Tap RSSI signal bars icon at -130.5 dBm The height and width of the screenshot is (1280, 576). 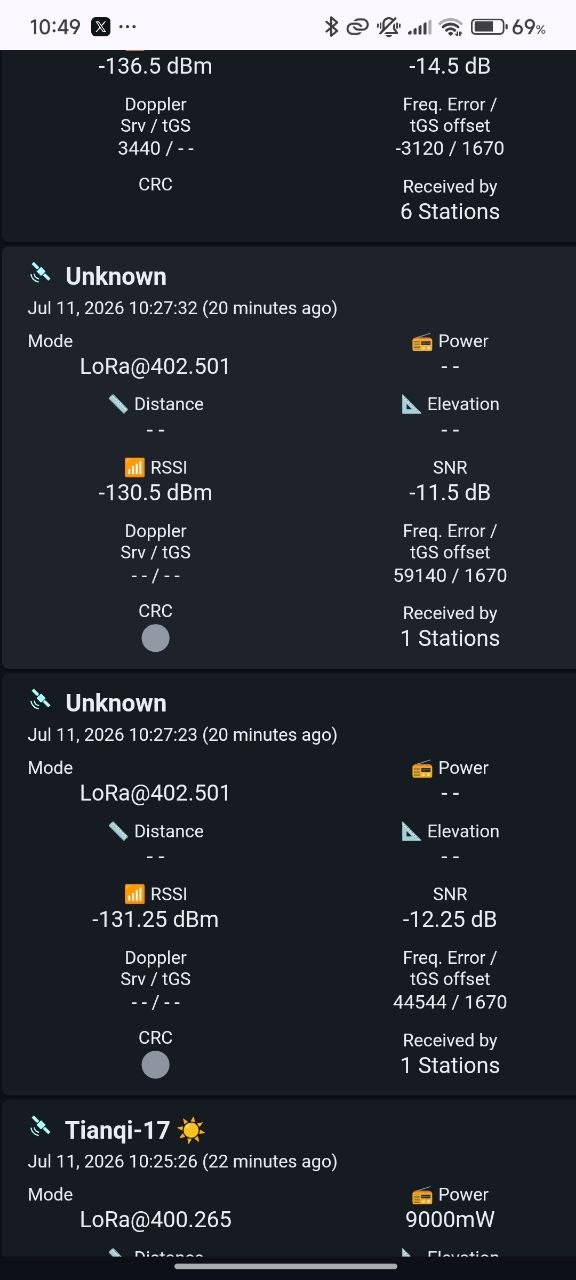pyautogui.click(x=134, y=468)
